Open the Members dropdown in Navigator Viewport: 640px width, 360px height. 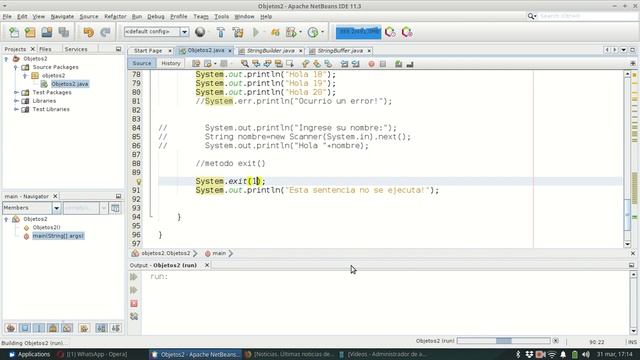tap(56, 208)
